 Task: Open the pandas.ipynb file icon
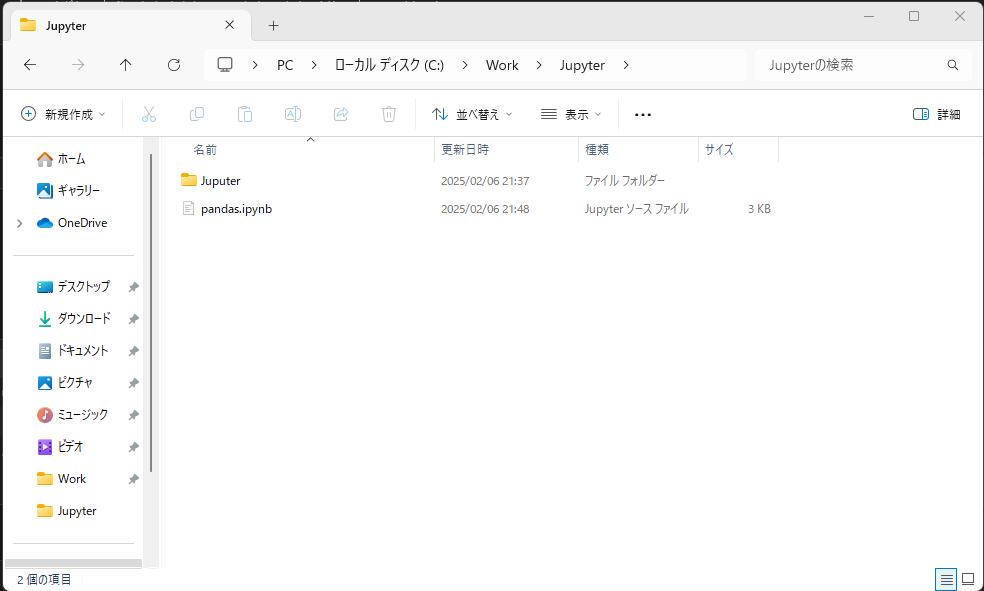click(188, 209)
